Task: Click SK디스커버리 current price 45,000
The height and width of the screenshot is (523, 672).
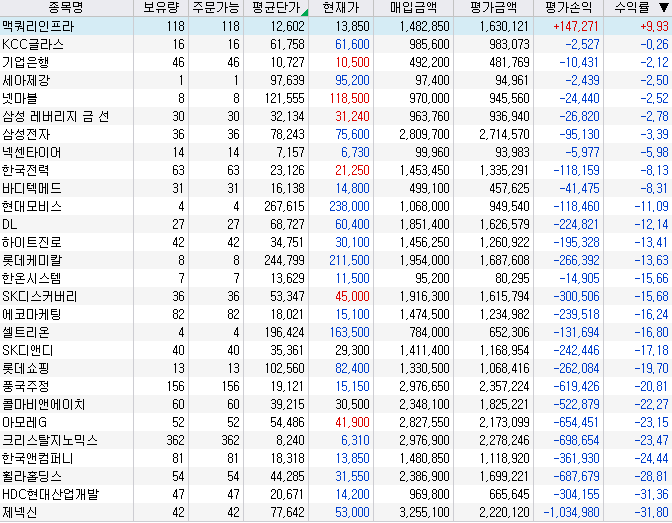Action: pos(352,296)
